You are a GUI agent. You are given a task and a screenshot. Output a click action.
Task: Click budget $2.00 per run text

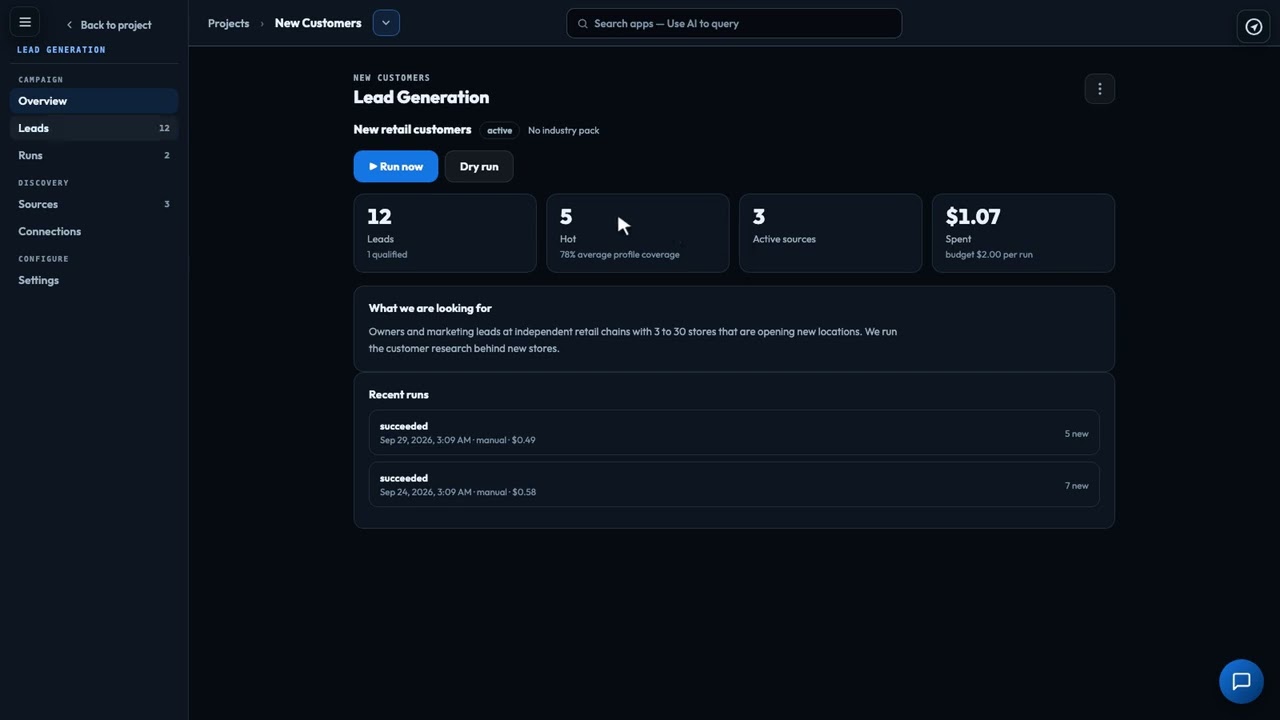tap(989, 254)
